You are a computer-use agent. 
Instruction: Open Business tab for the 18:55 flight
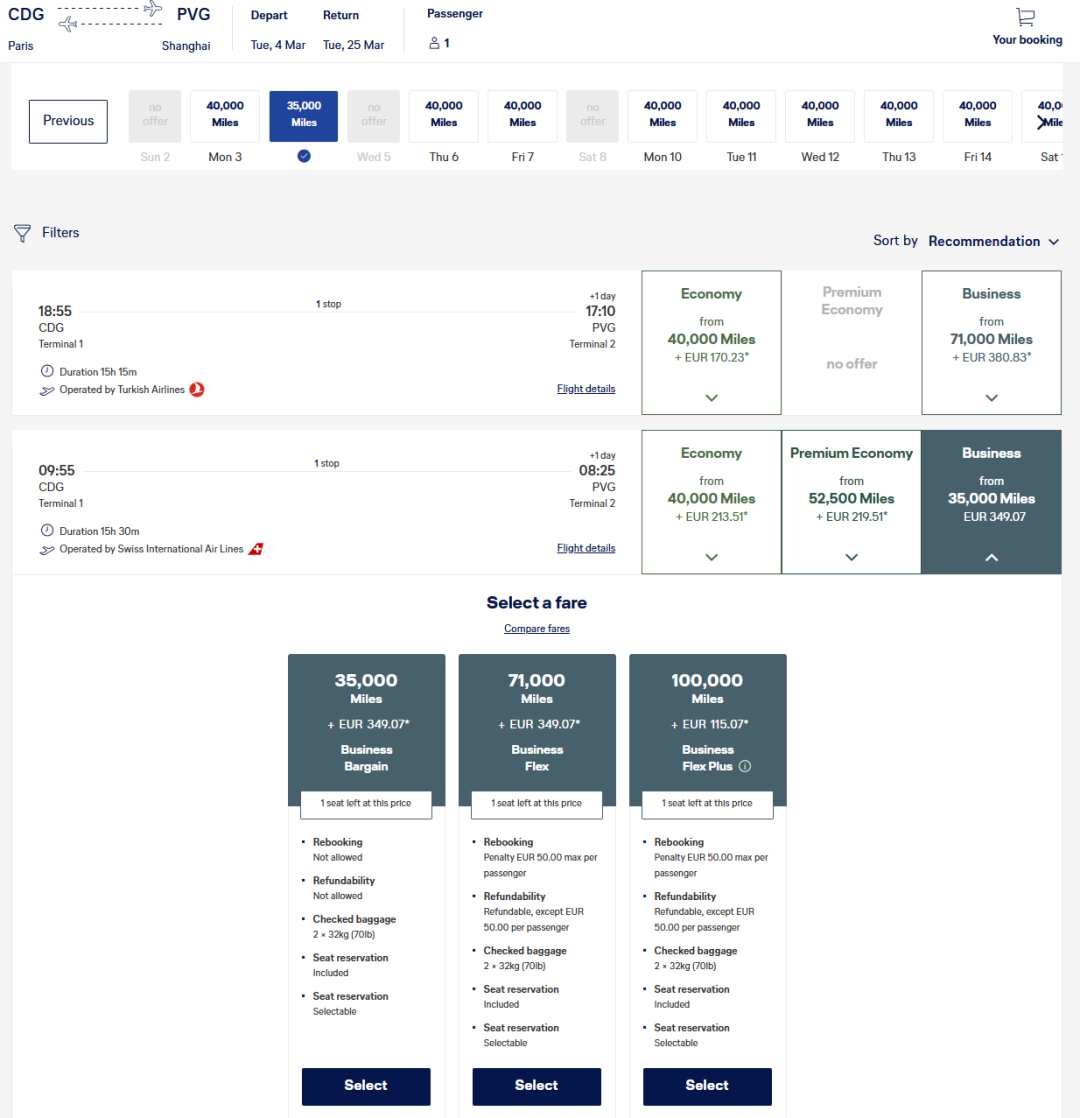click(991, 342)
